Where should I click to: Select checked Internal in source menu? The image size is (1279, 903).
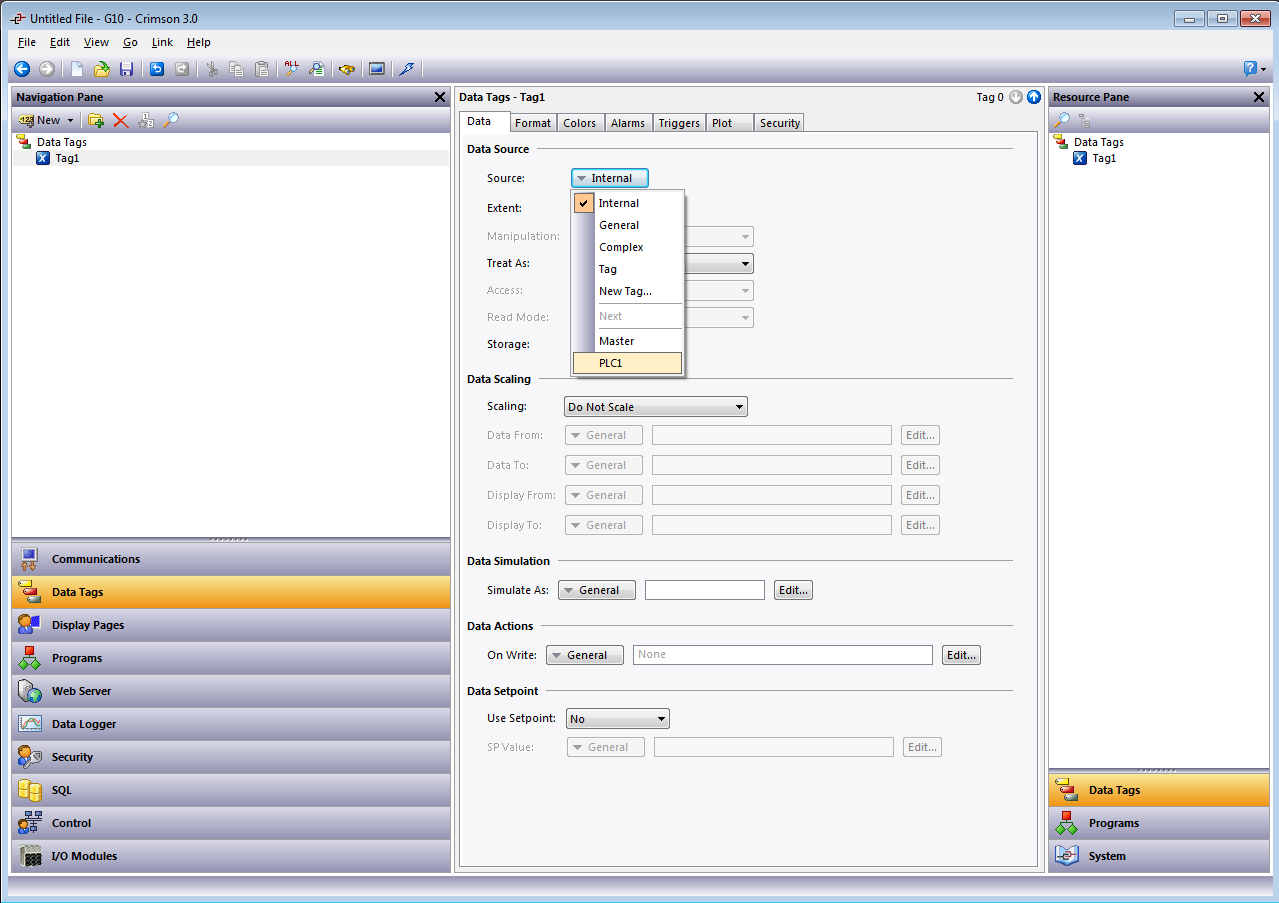coord(627,203)
